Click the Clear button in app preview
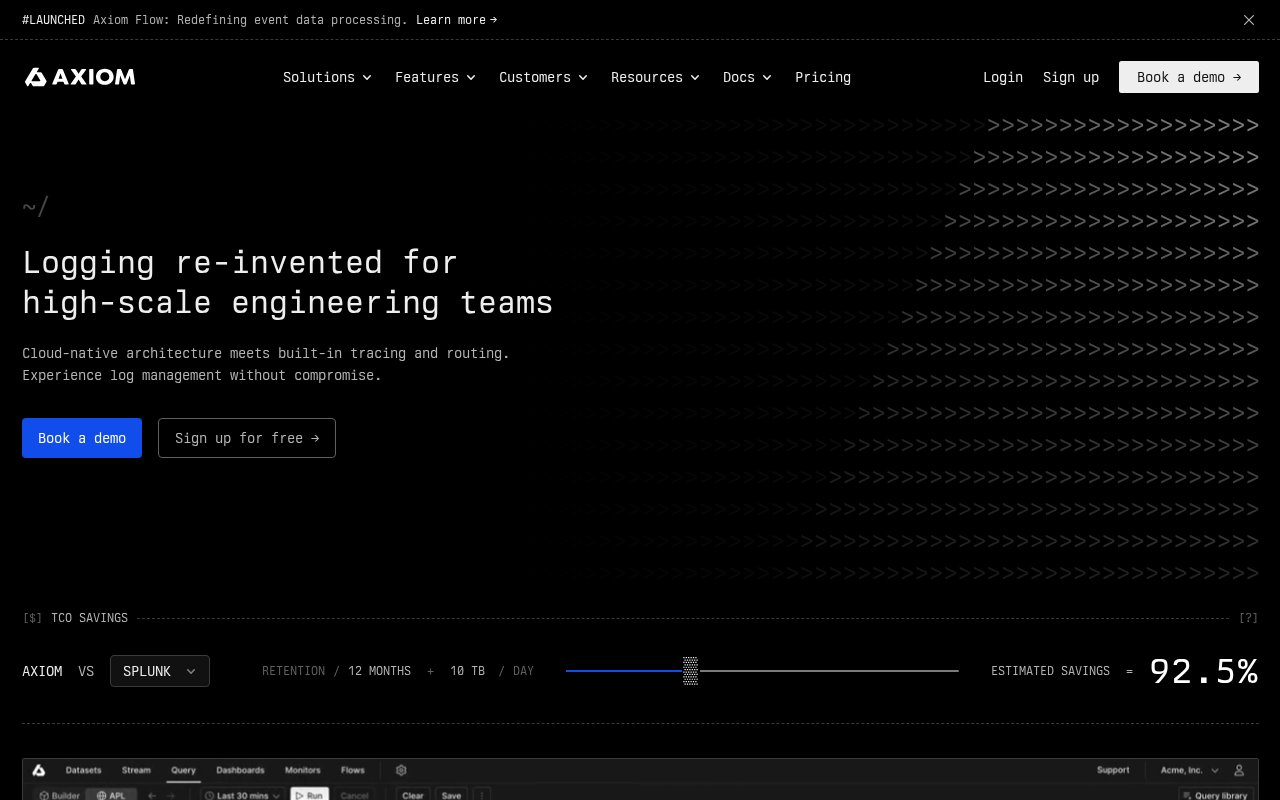1280x800 pixels. (413, 795)
